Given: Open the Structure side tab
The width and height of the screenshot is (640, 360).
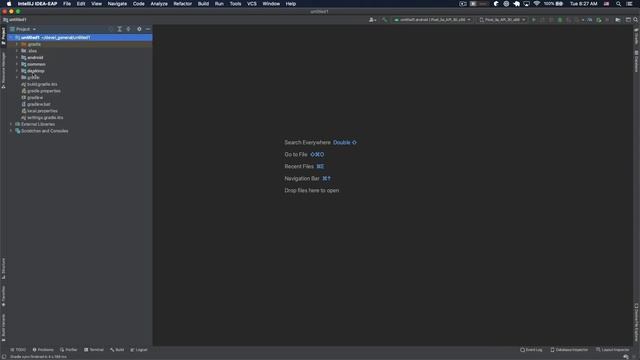Looking at the screenshot, I should click(3, 269).
